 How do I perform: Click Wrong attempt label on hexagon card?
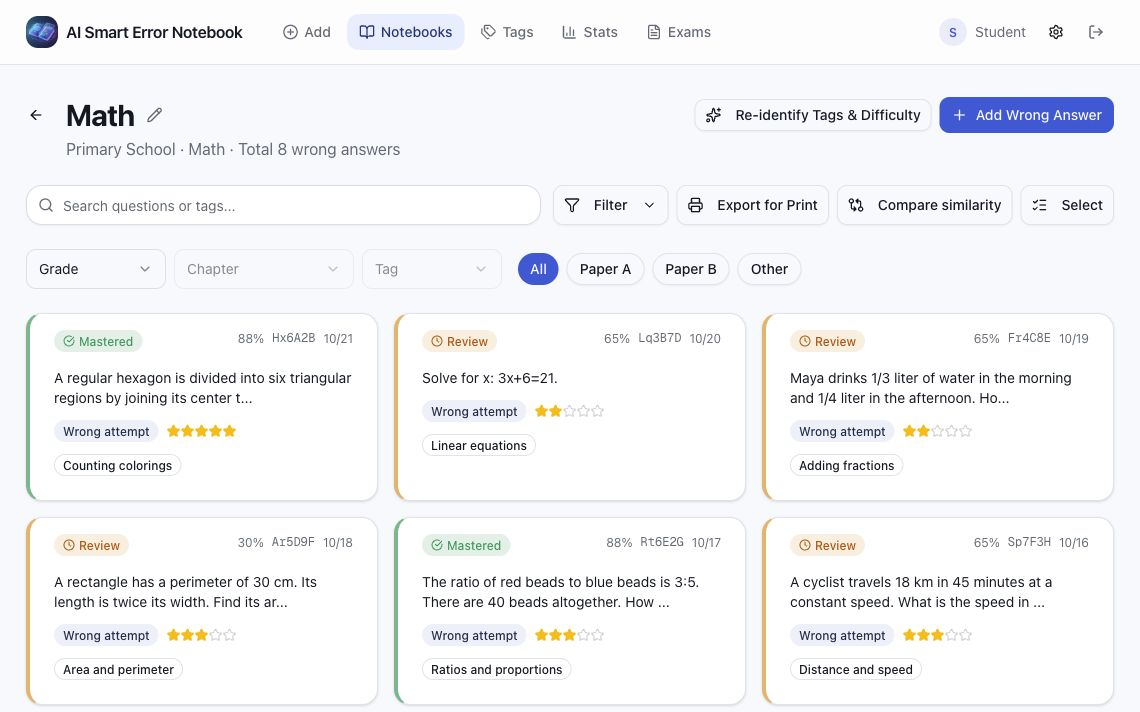106,431
